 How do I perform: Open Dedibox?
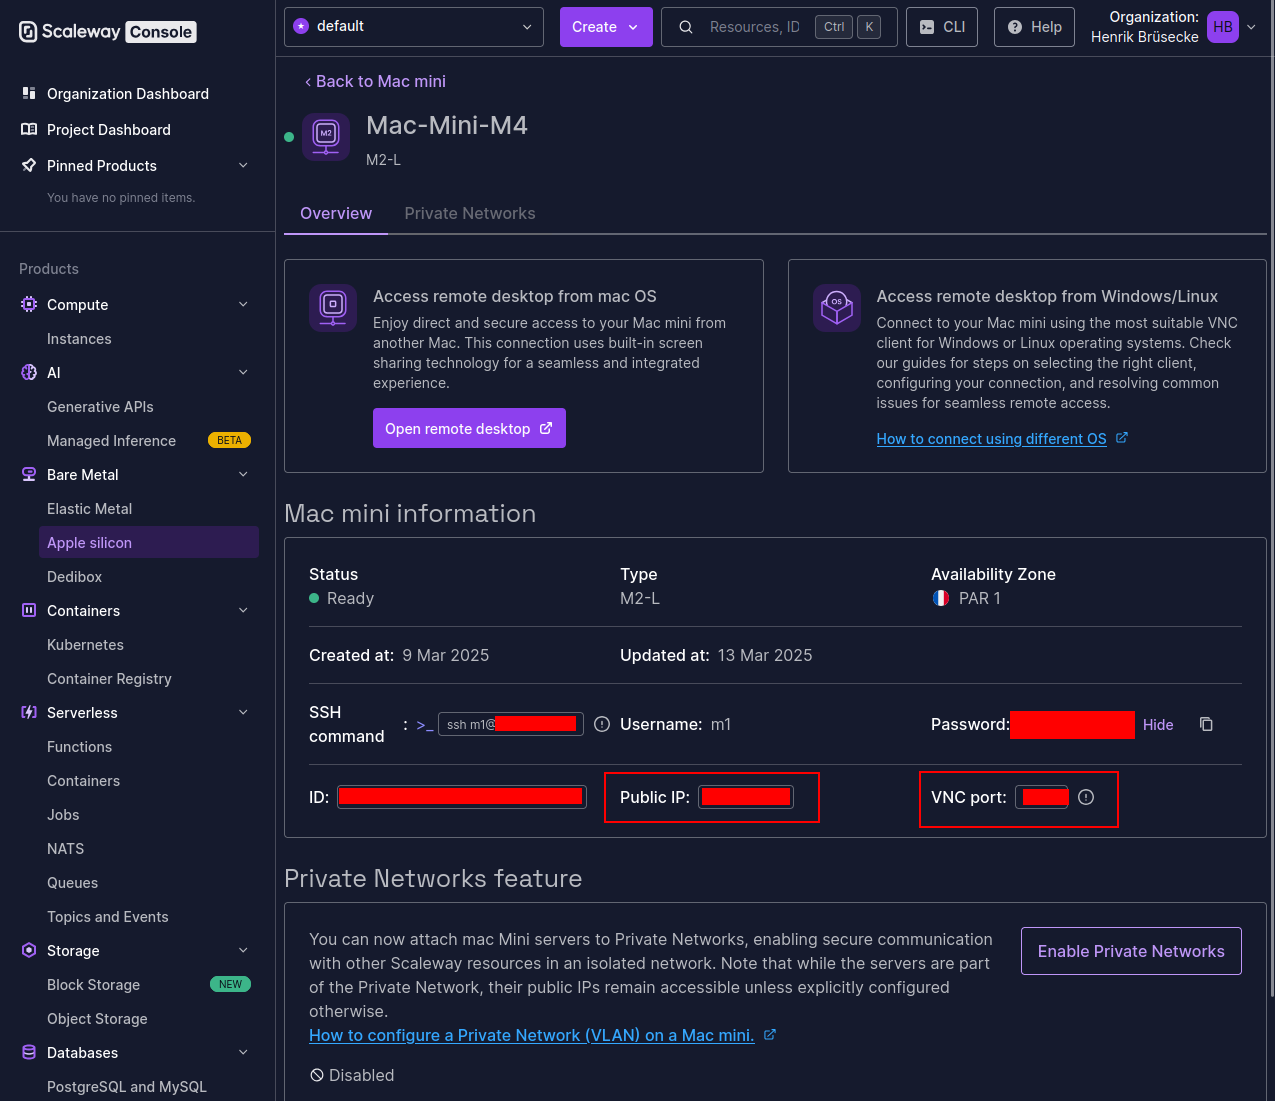(74, 577)
